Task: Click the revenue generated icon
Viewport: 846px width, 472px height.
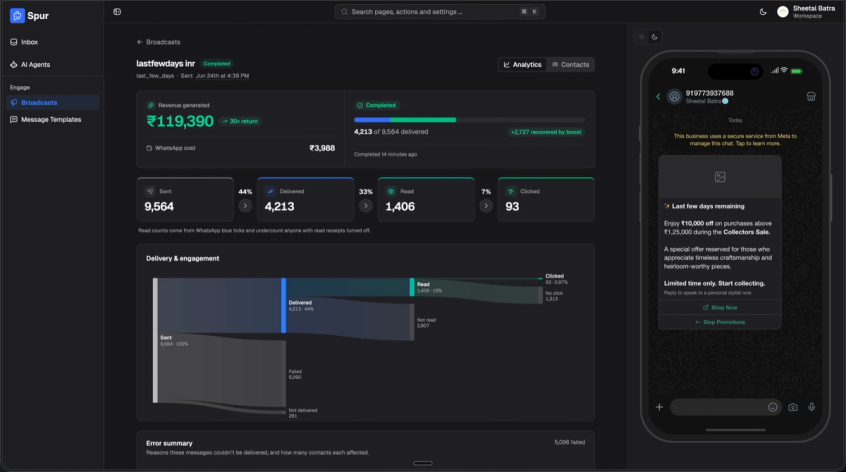Action: [x=151, y=105]
